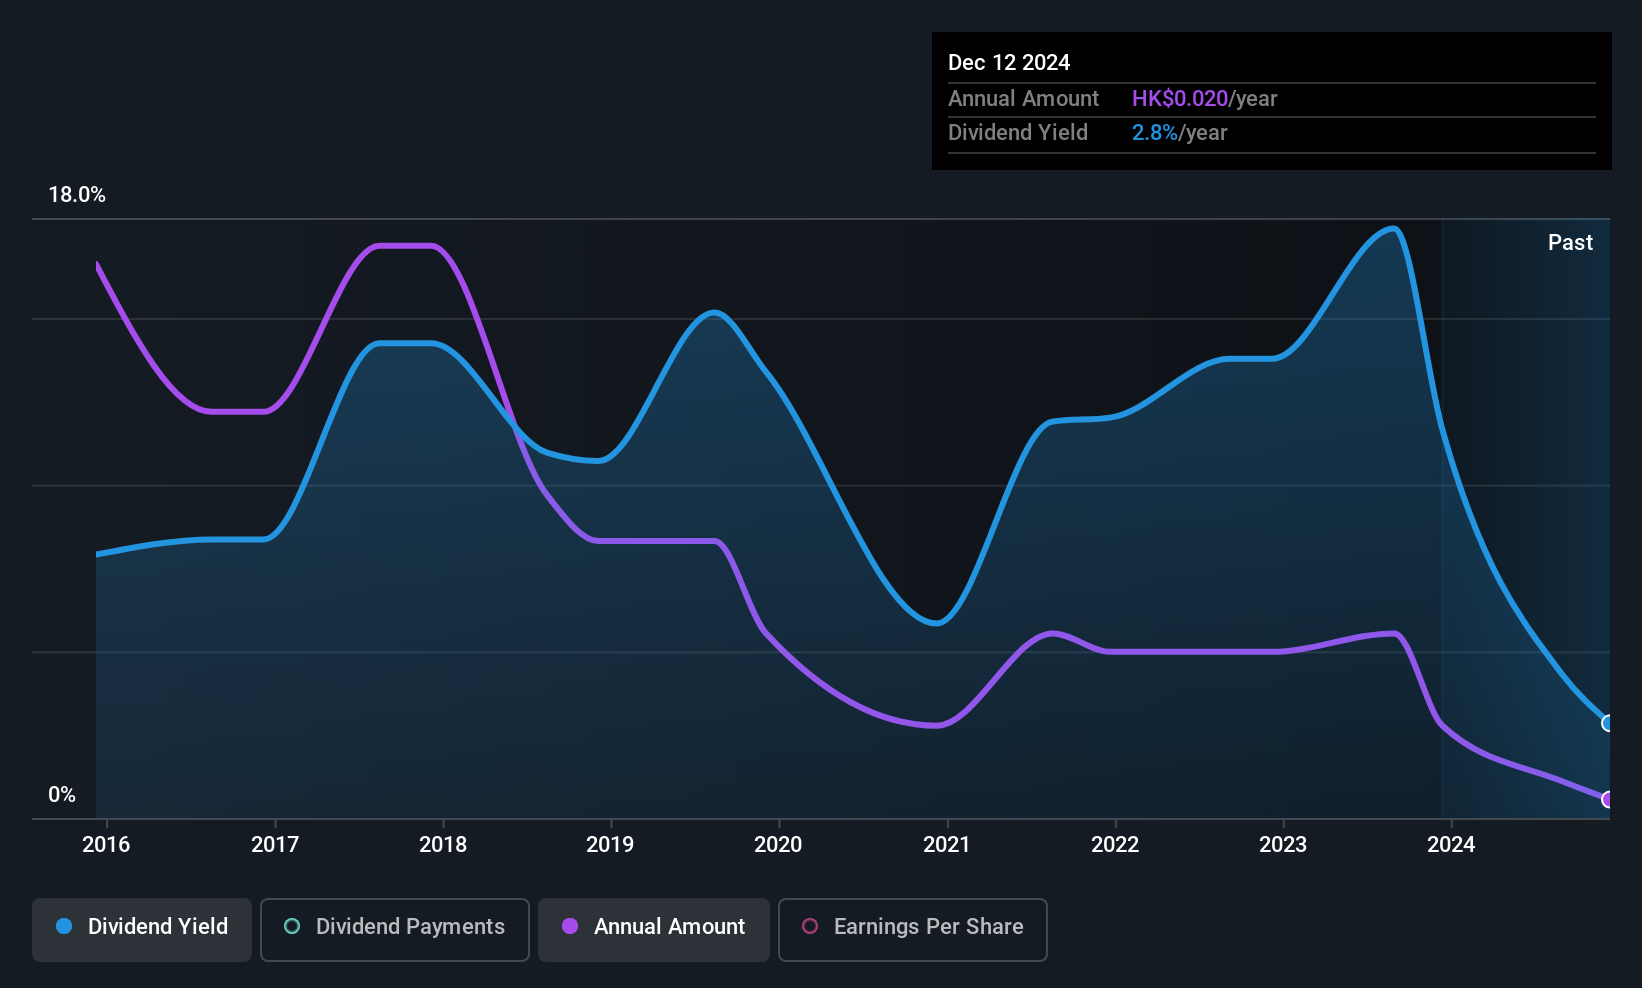
Task: Click the 2018 x-axis label
Action: 443,845
